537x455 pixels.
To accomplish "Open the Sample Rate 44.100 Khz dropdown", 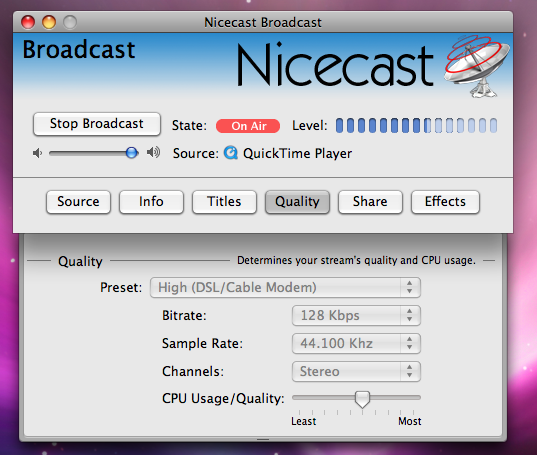I will pyautogui.click(x=356, y=343).
